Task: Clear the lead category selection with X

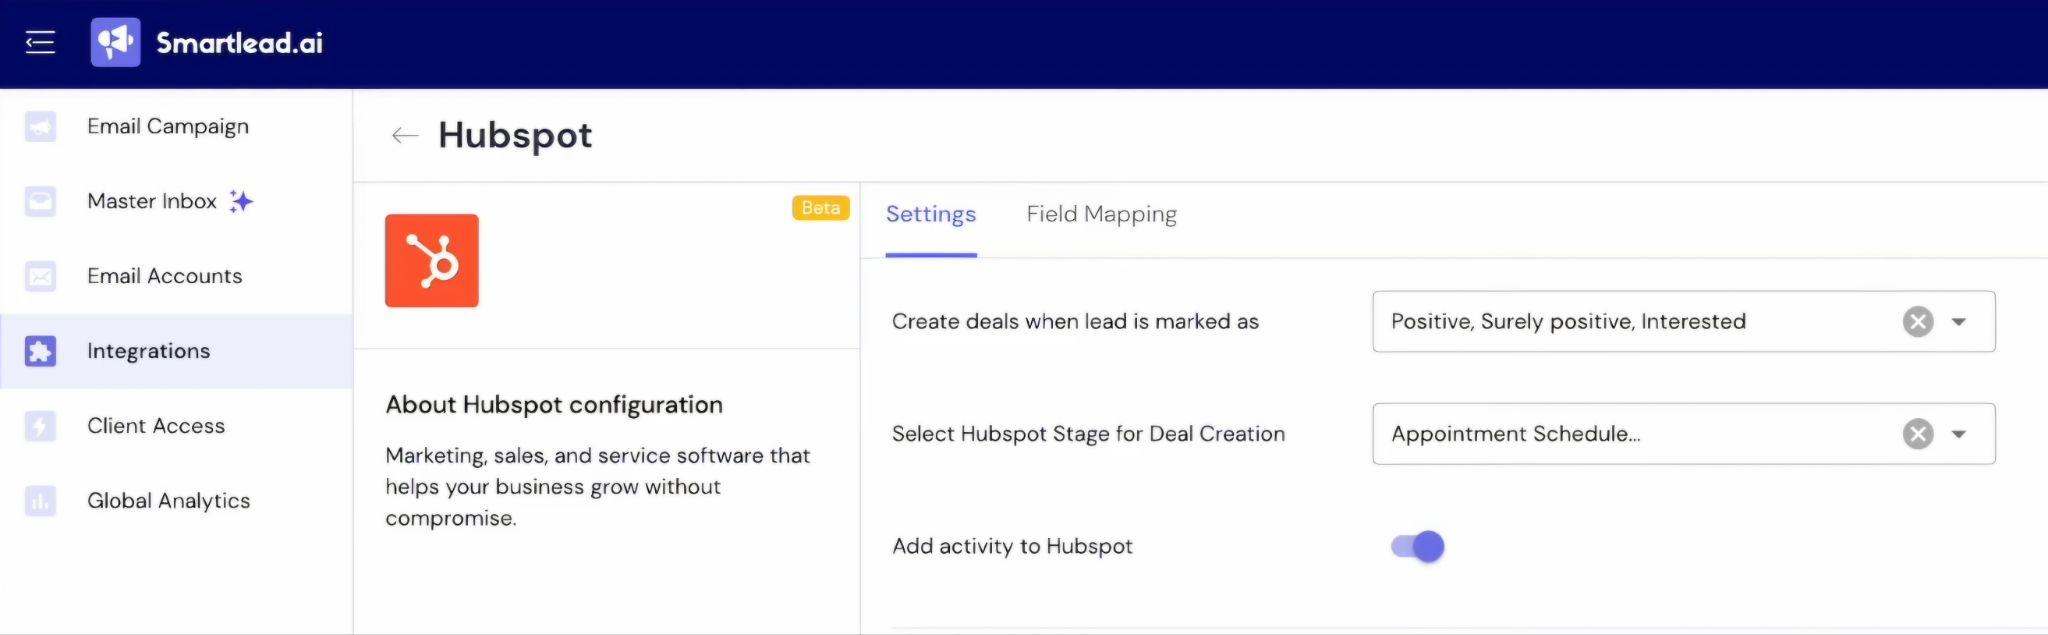Action: pyautogui.click(x=1918, y=322)
